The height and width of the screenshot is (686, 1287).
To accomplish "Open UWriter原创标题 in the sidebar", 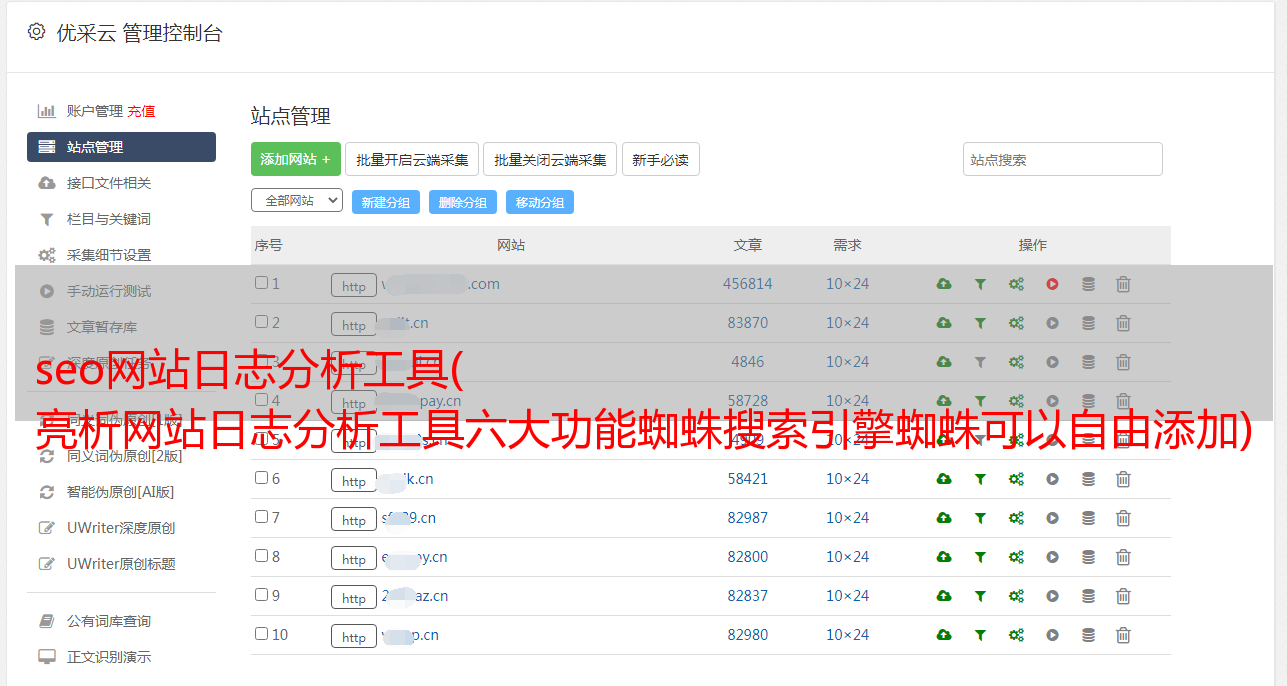I will [121, 564].
